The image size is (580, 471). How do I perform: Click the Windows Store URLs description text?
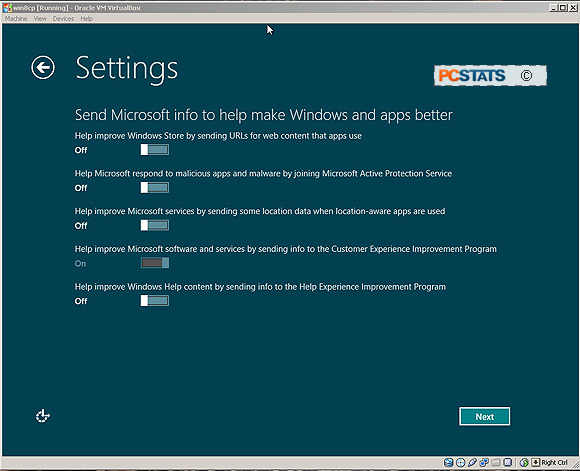point(218,136)
